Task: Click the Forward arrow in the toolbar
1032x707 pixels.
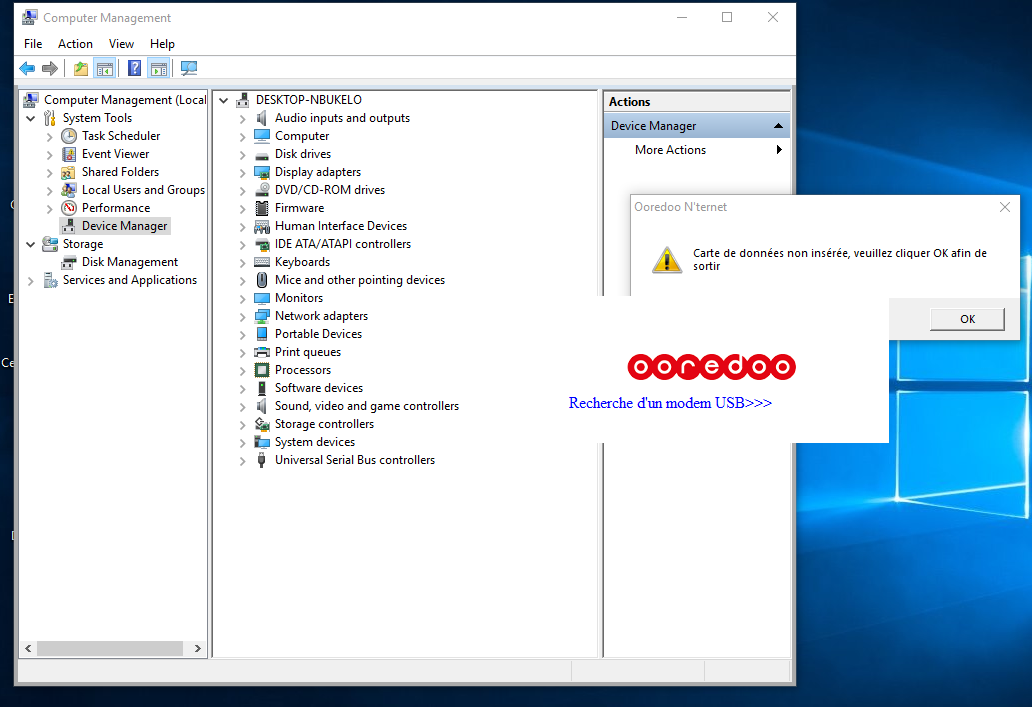Action: (x=50, y=68)
